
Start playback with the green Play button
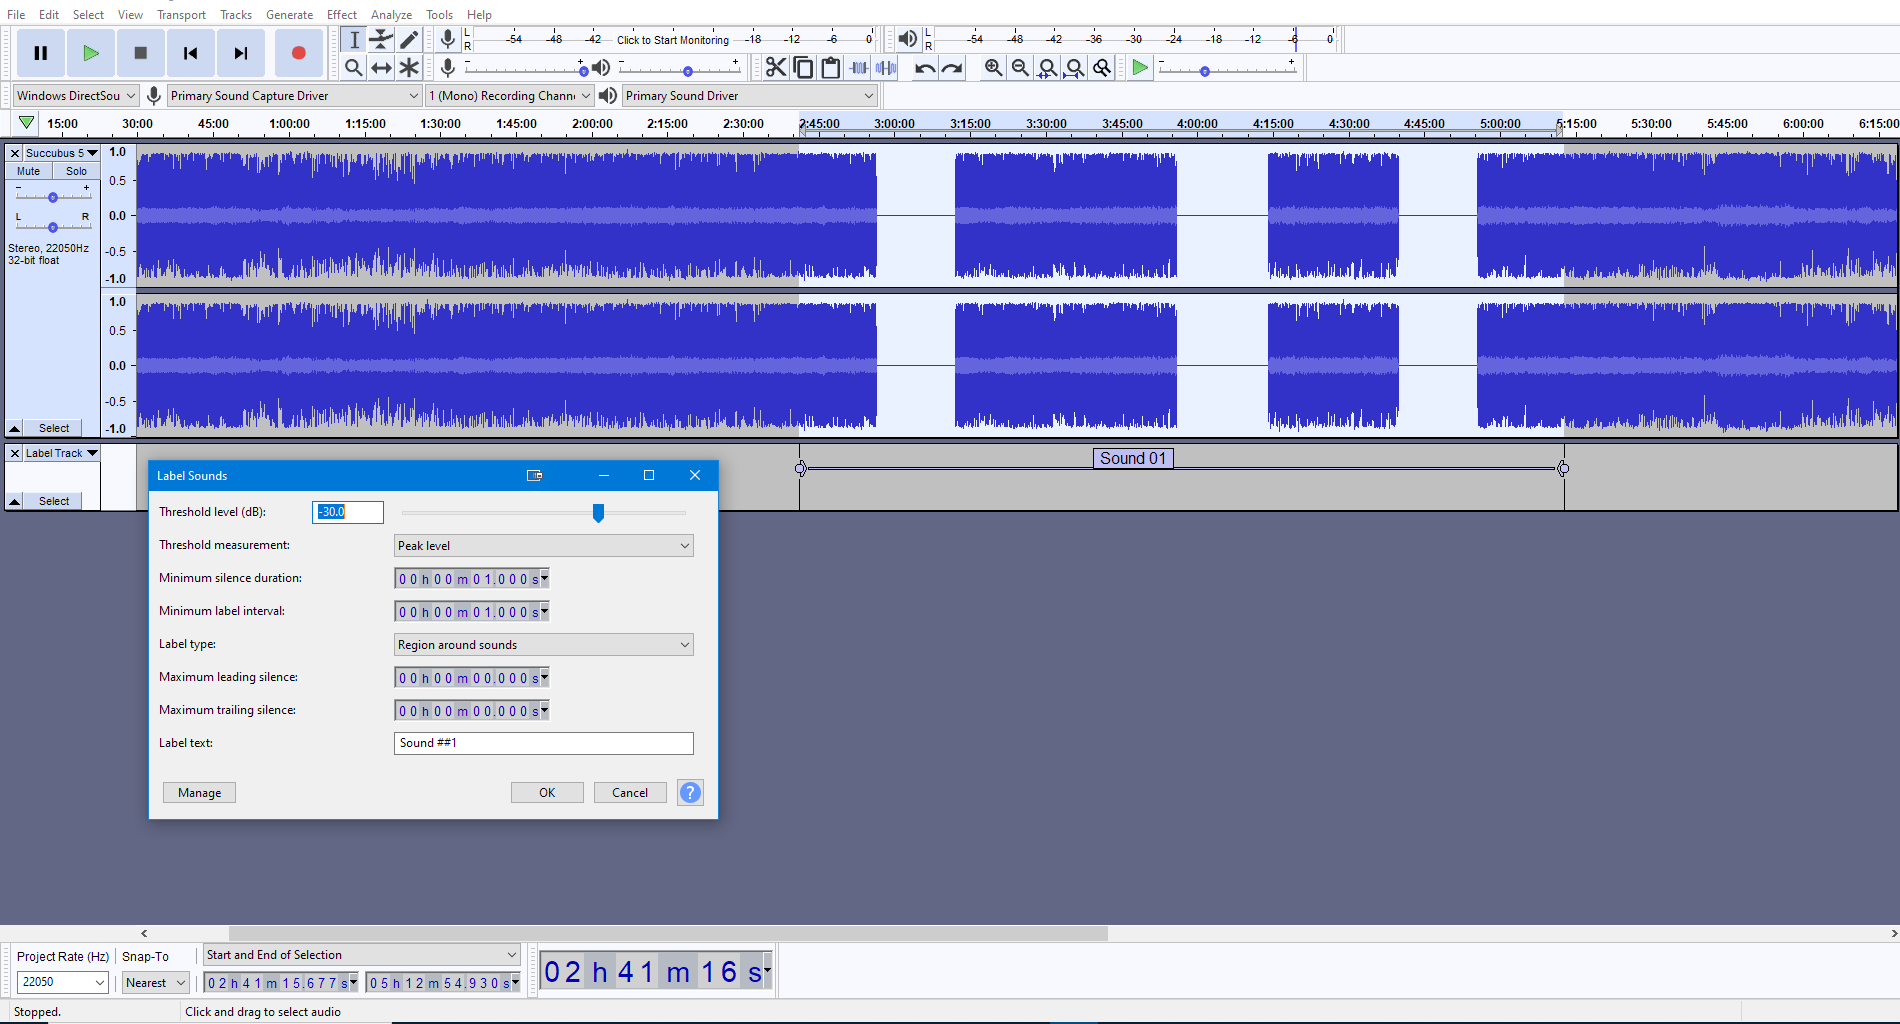[x=91, y=53]
